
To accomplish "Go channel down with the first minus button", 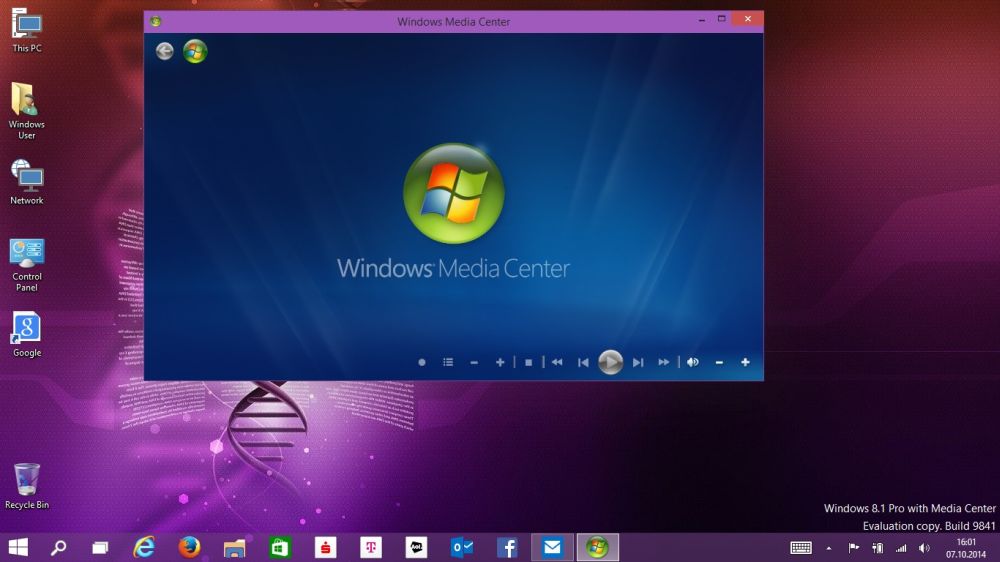I will [474, 362].
